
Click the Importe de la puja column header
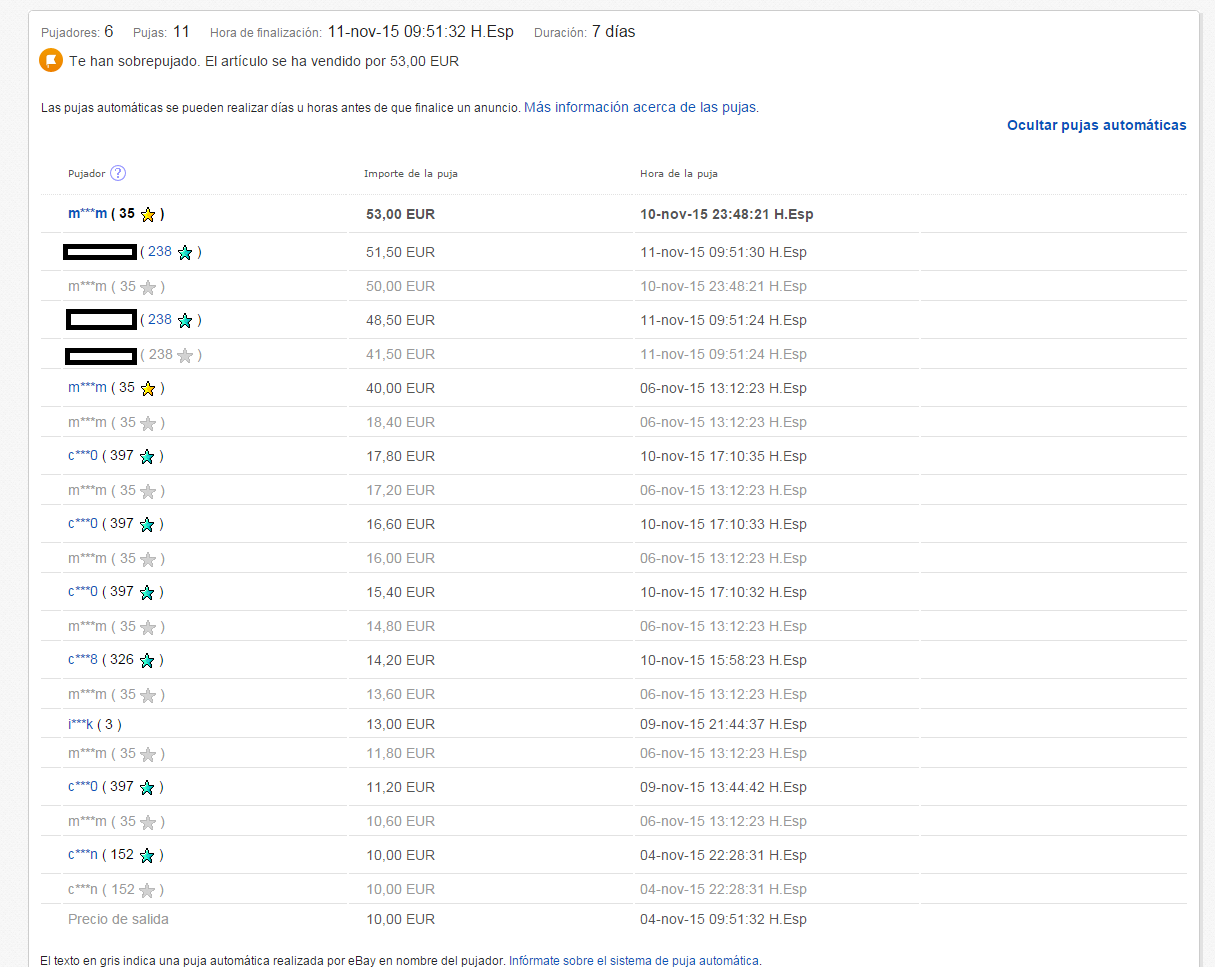411,173
